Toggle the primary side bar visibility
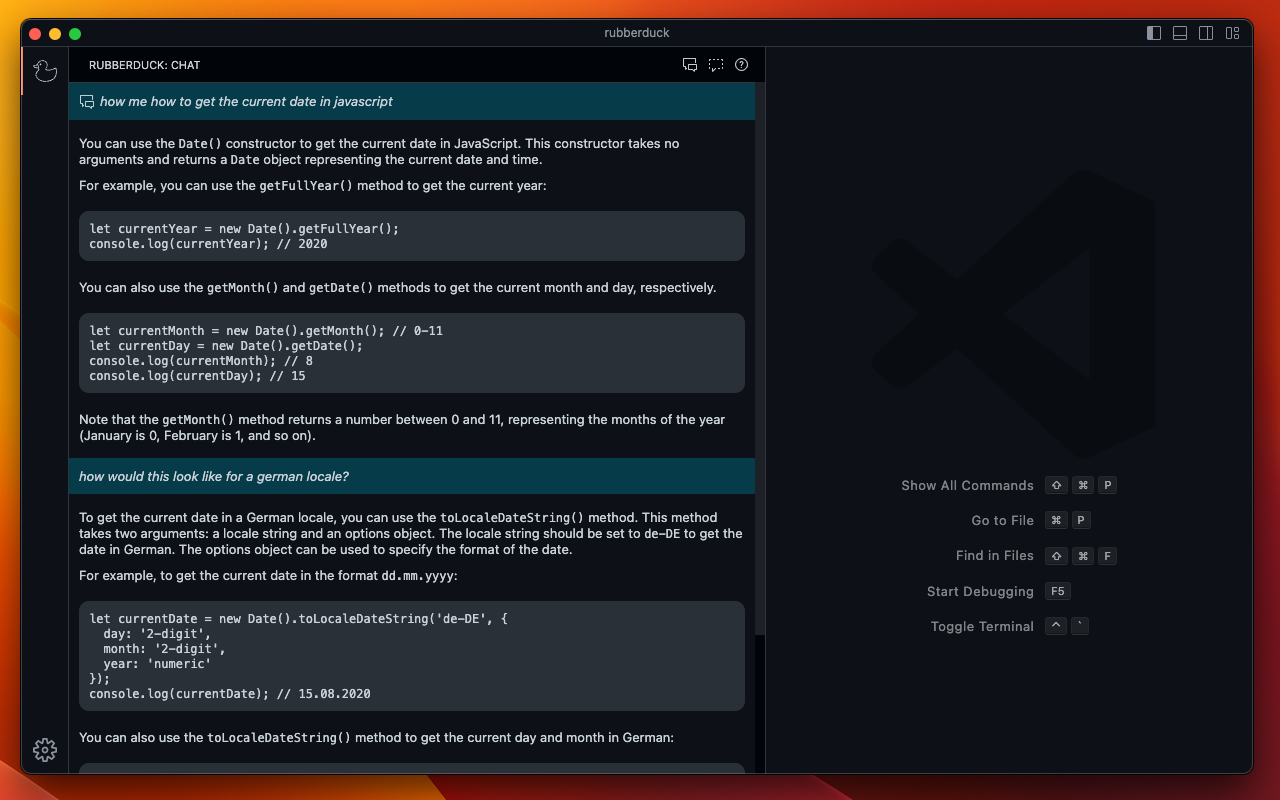The image size is (1280, 800). tap(1154, 33)
